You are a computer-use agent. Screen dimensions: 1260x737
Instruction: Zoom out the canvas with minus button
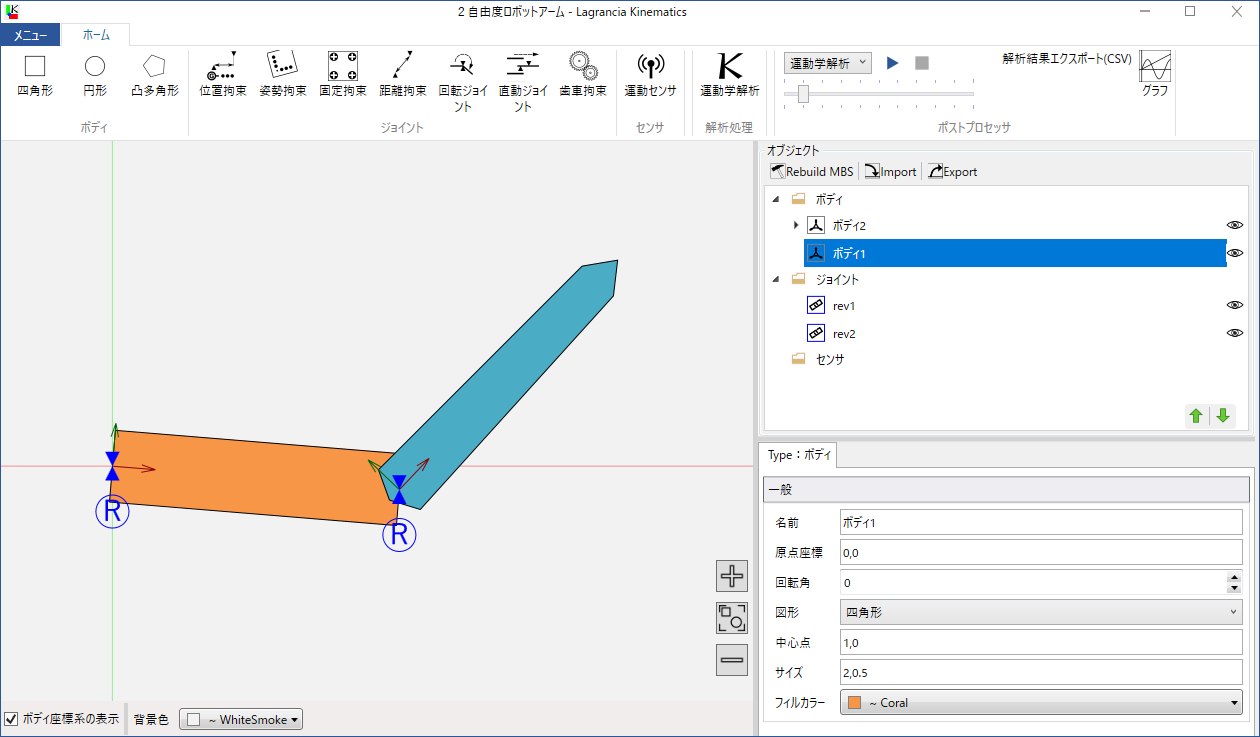[732, 660]
